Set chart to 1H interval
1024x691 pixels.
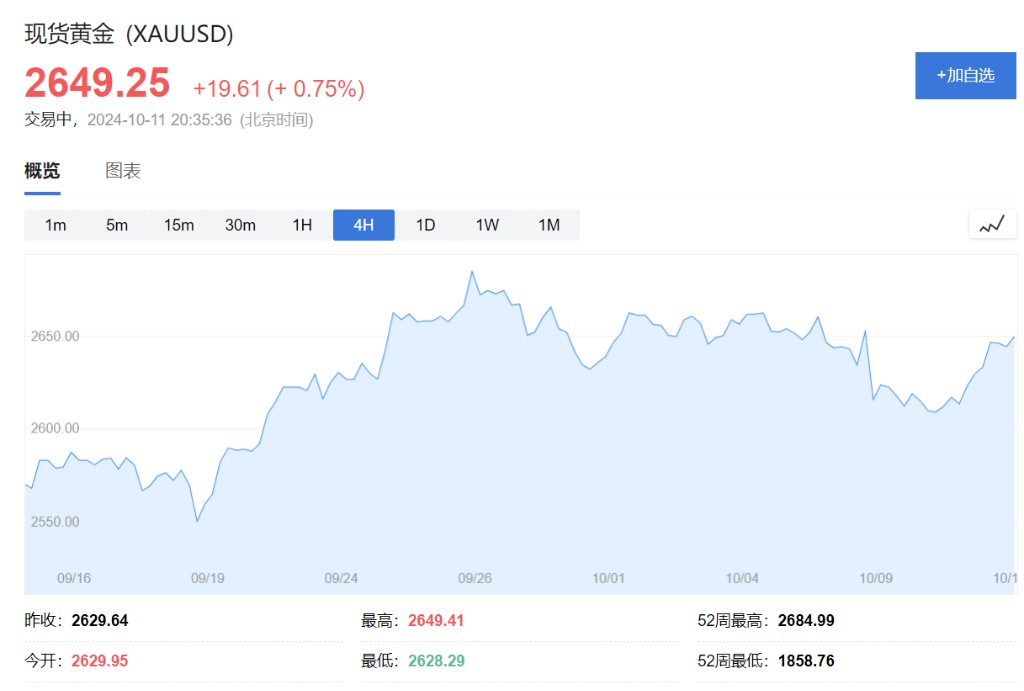[302, 225]
